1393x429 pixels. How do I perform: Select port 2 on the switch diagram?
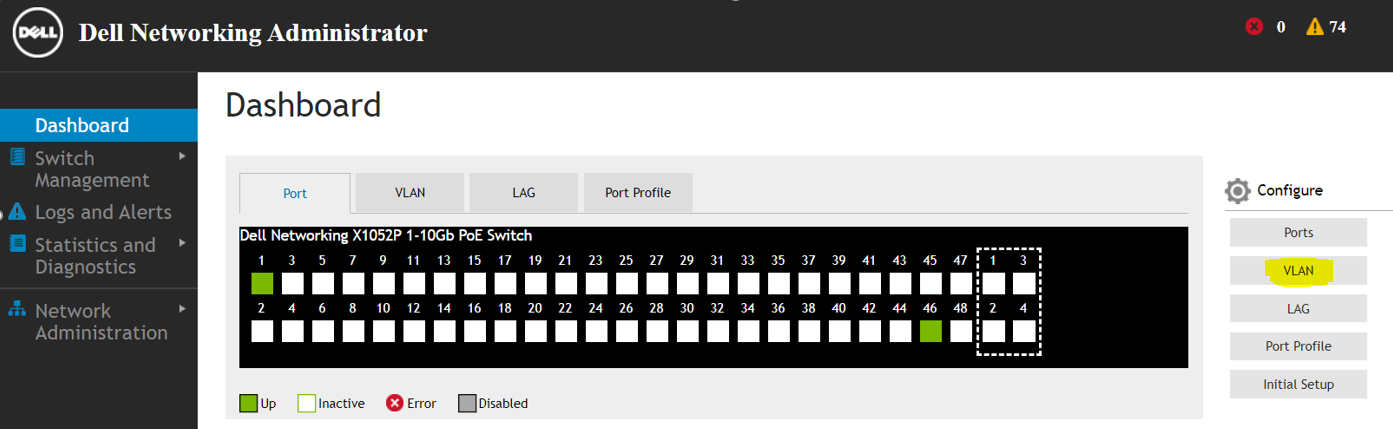(262, 331)
